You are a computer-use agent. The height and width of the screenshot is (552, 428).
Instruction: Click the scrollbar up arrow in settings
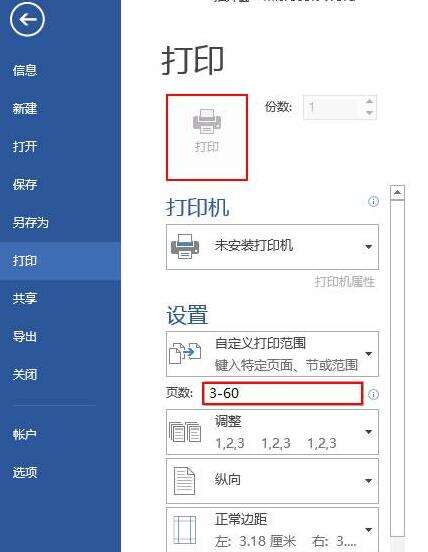[397, 193]
